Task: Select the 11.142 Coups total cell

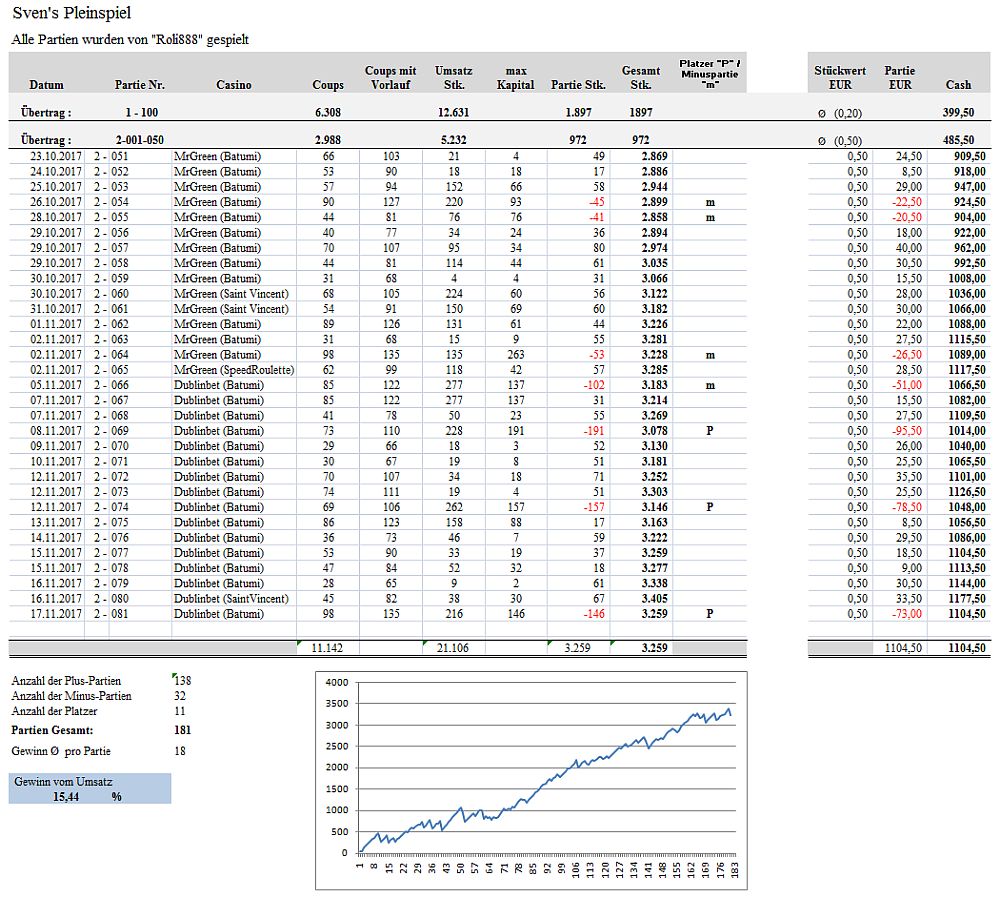Action: pos(327,648)
